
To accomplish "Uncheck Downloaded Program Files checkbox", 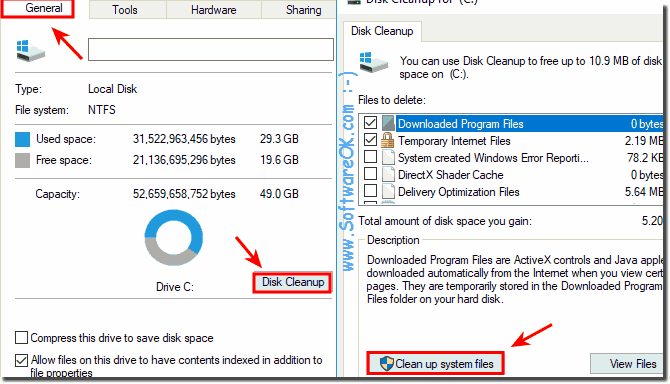I will [x=370, y=123].
